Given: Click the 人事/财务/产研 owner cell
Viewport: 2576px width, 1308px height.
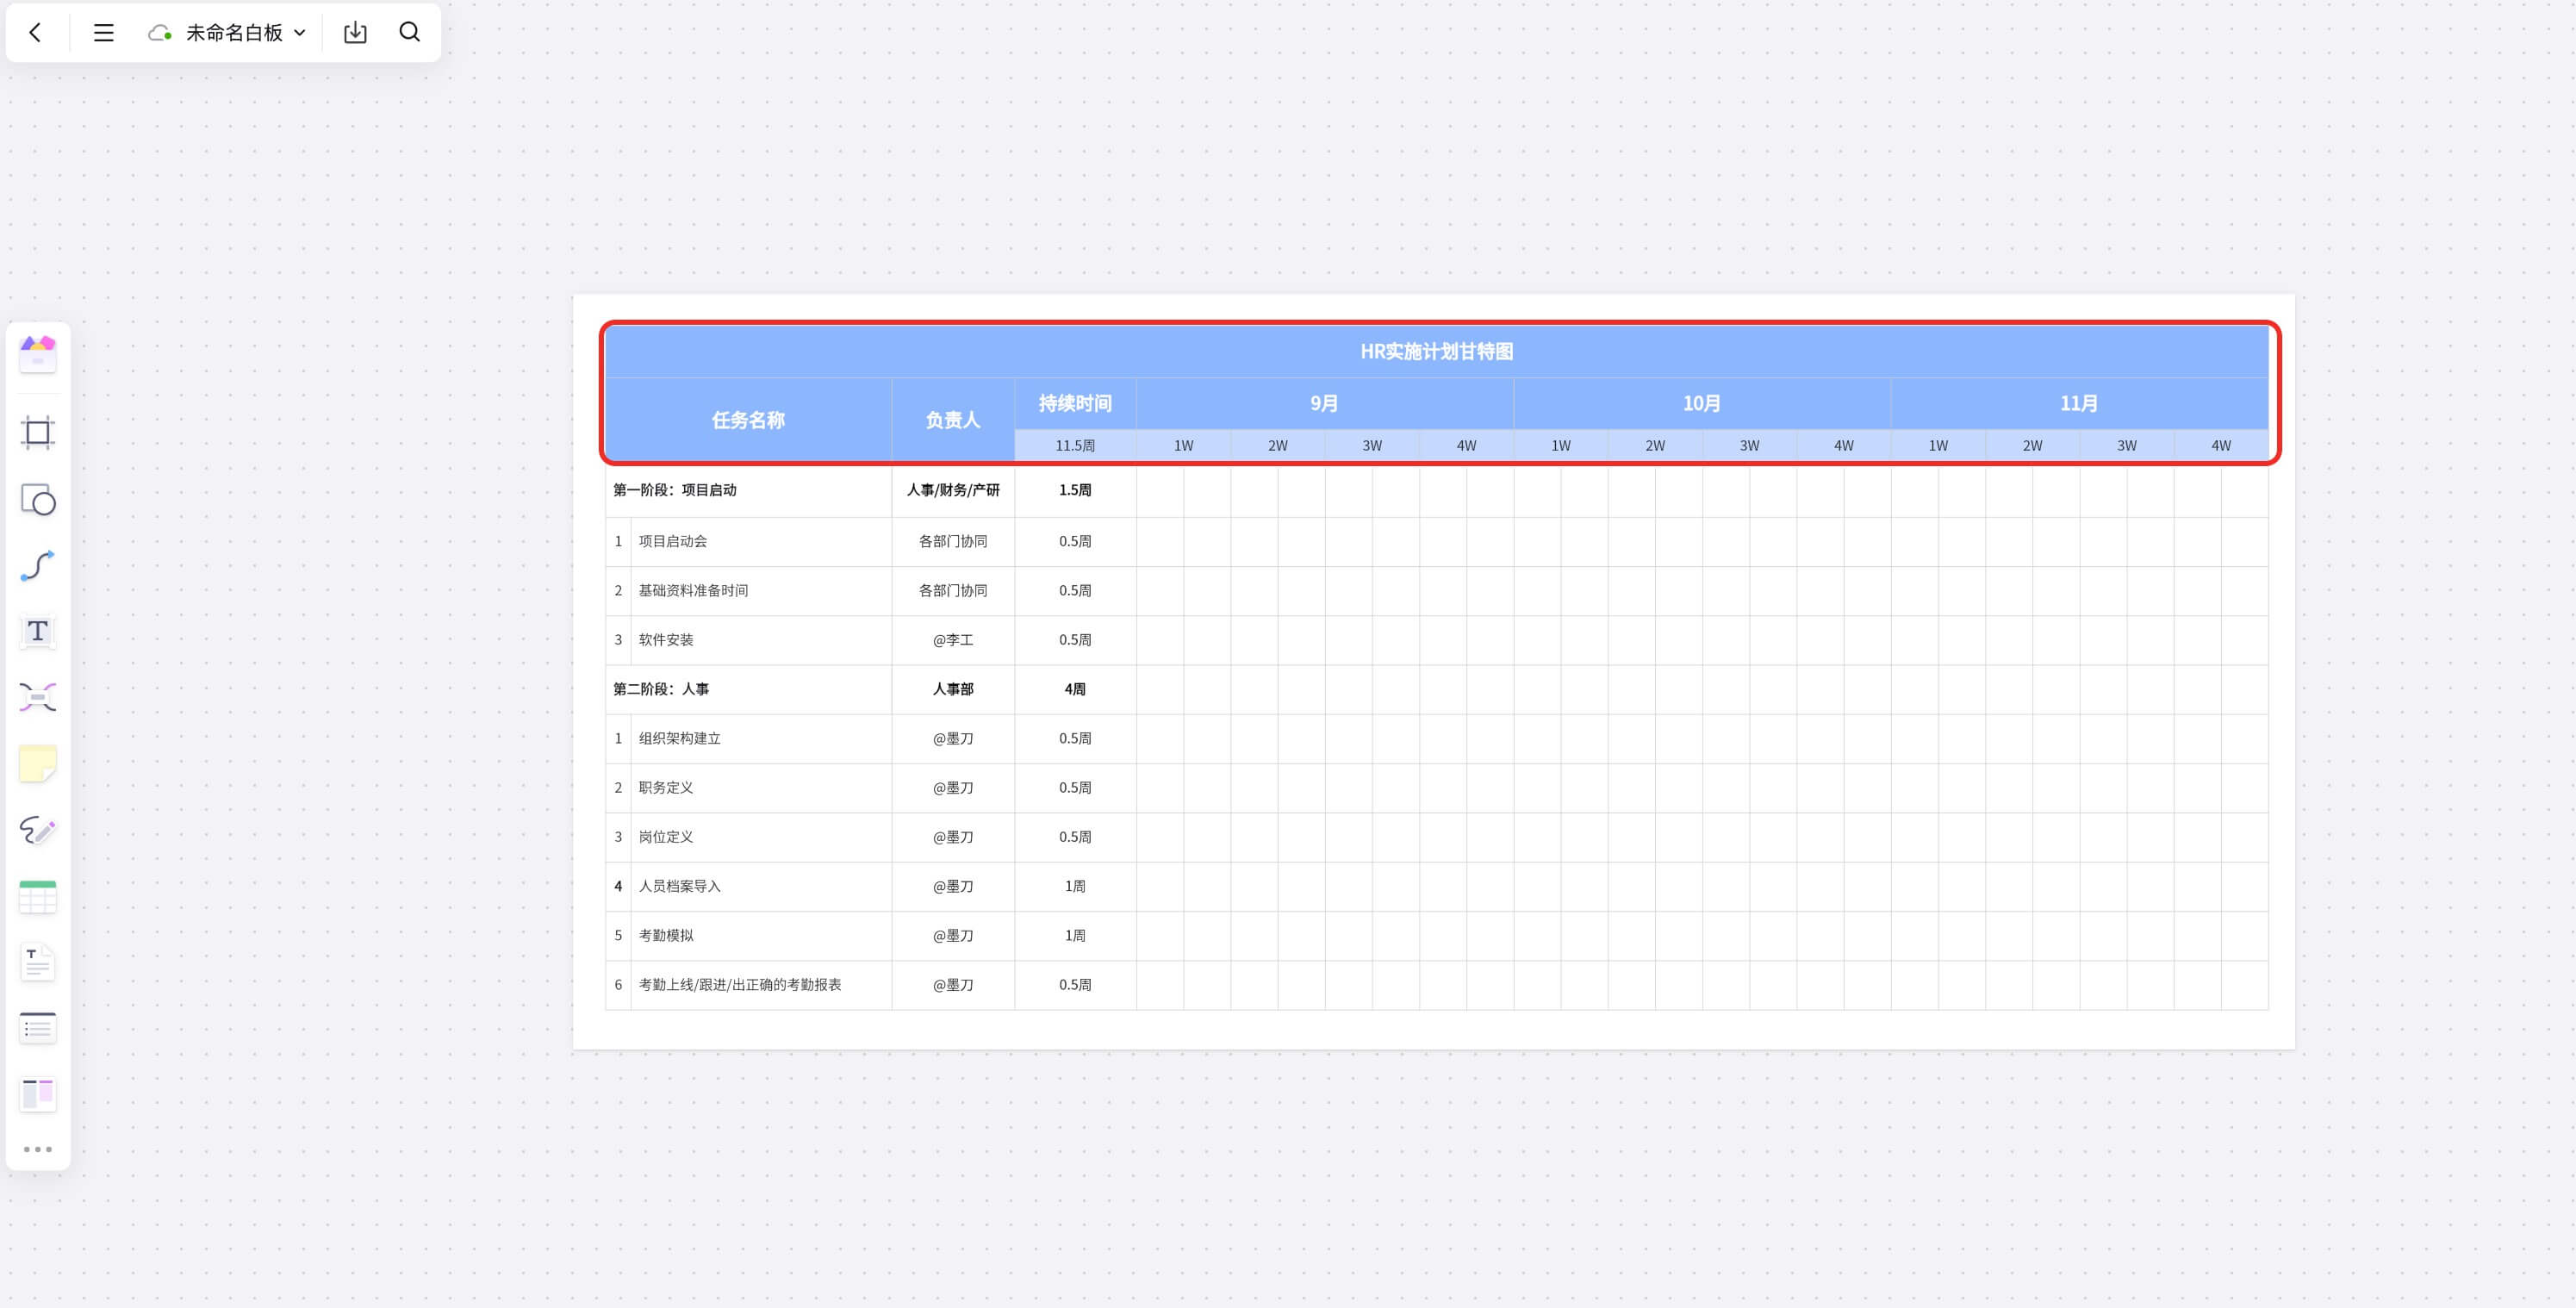Looking at the screenshot, I should tap(953, 490).
